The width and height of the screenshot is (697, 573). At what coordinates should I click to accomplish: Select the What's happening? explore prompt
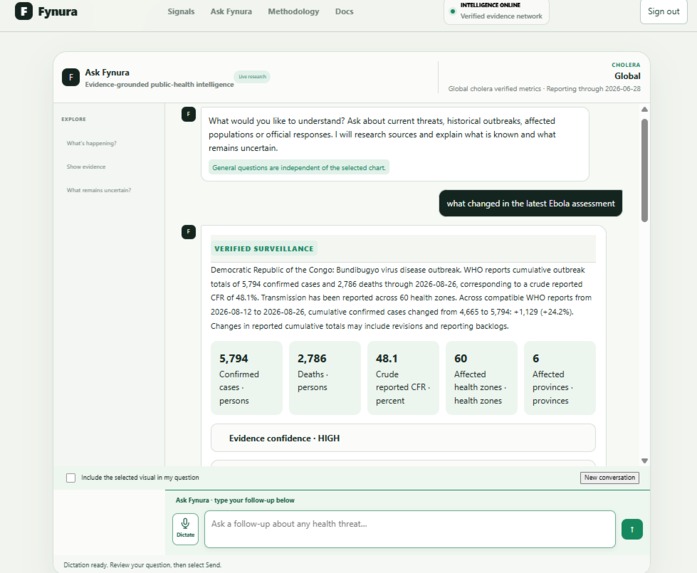point(92,143)
